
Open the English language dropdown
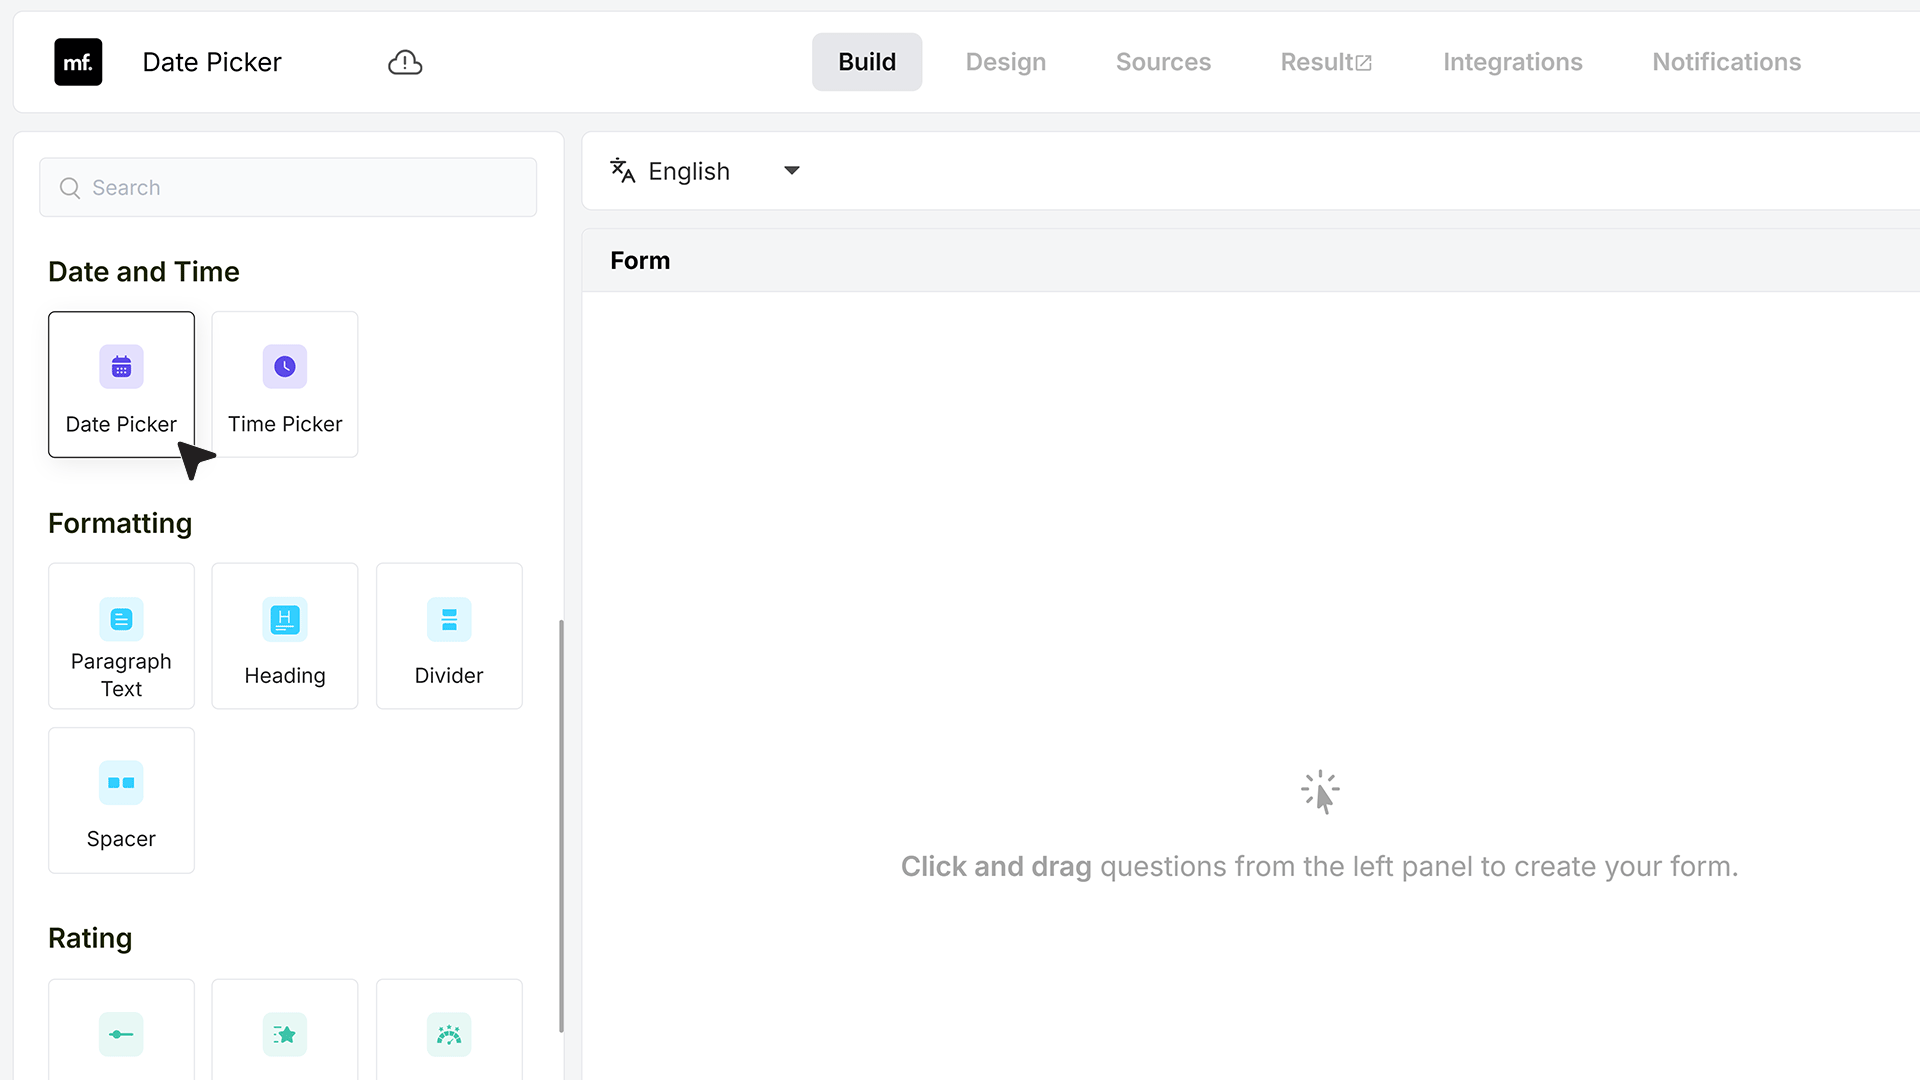click(x=706, y=171)
